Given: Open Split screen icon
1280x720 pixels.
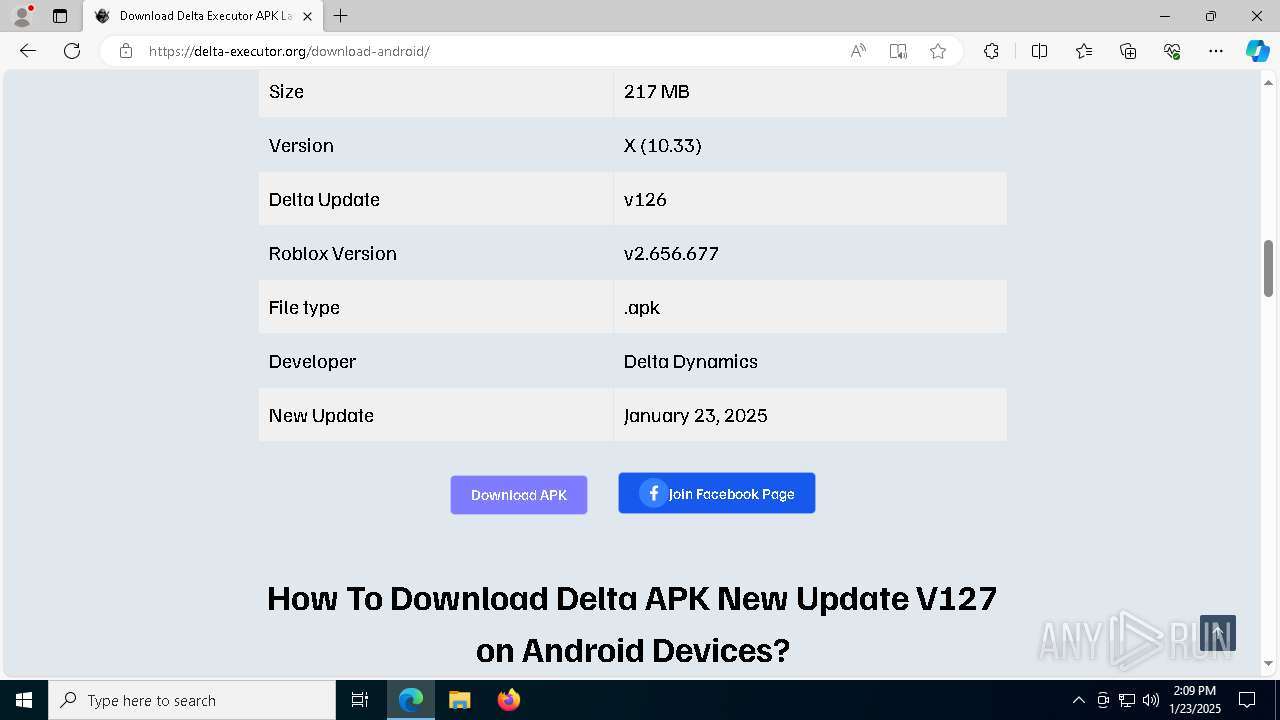Looking at the screenshot, I should click(1039, 51).
